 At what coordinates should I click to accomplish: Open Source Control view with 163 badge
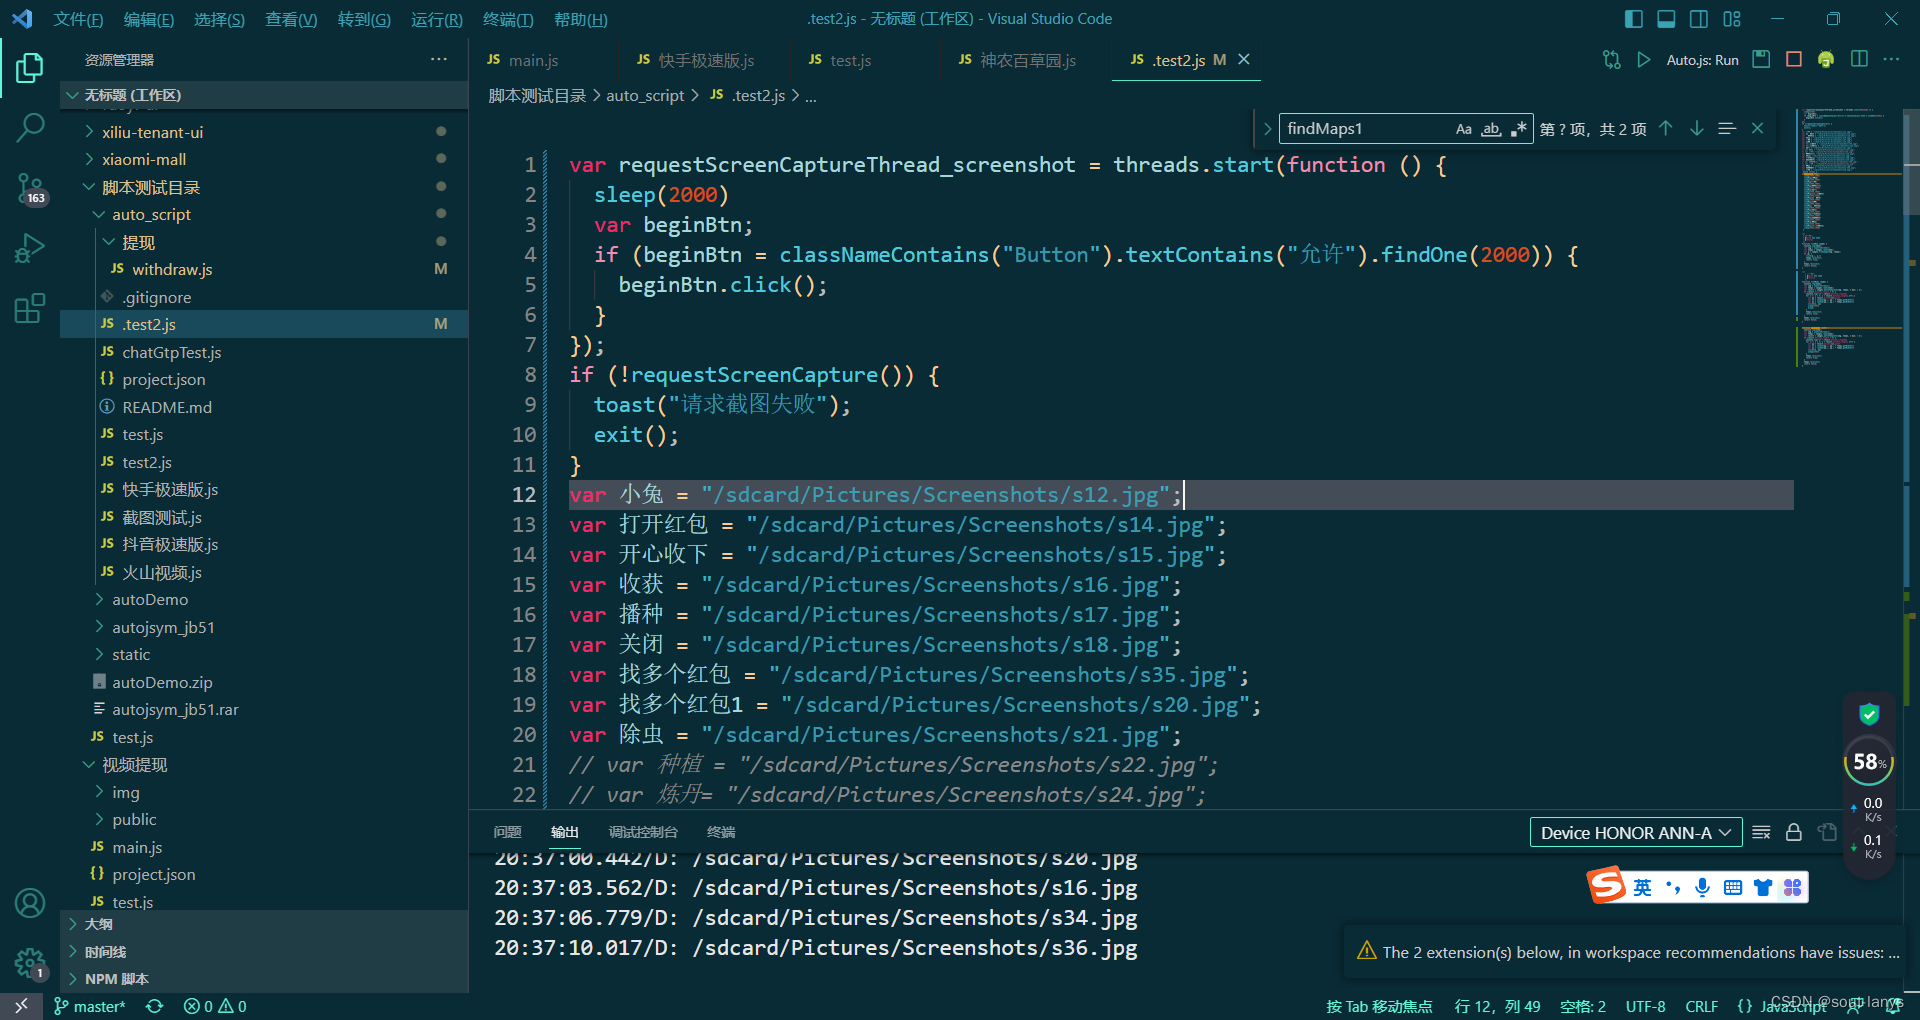coord(30,188)
